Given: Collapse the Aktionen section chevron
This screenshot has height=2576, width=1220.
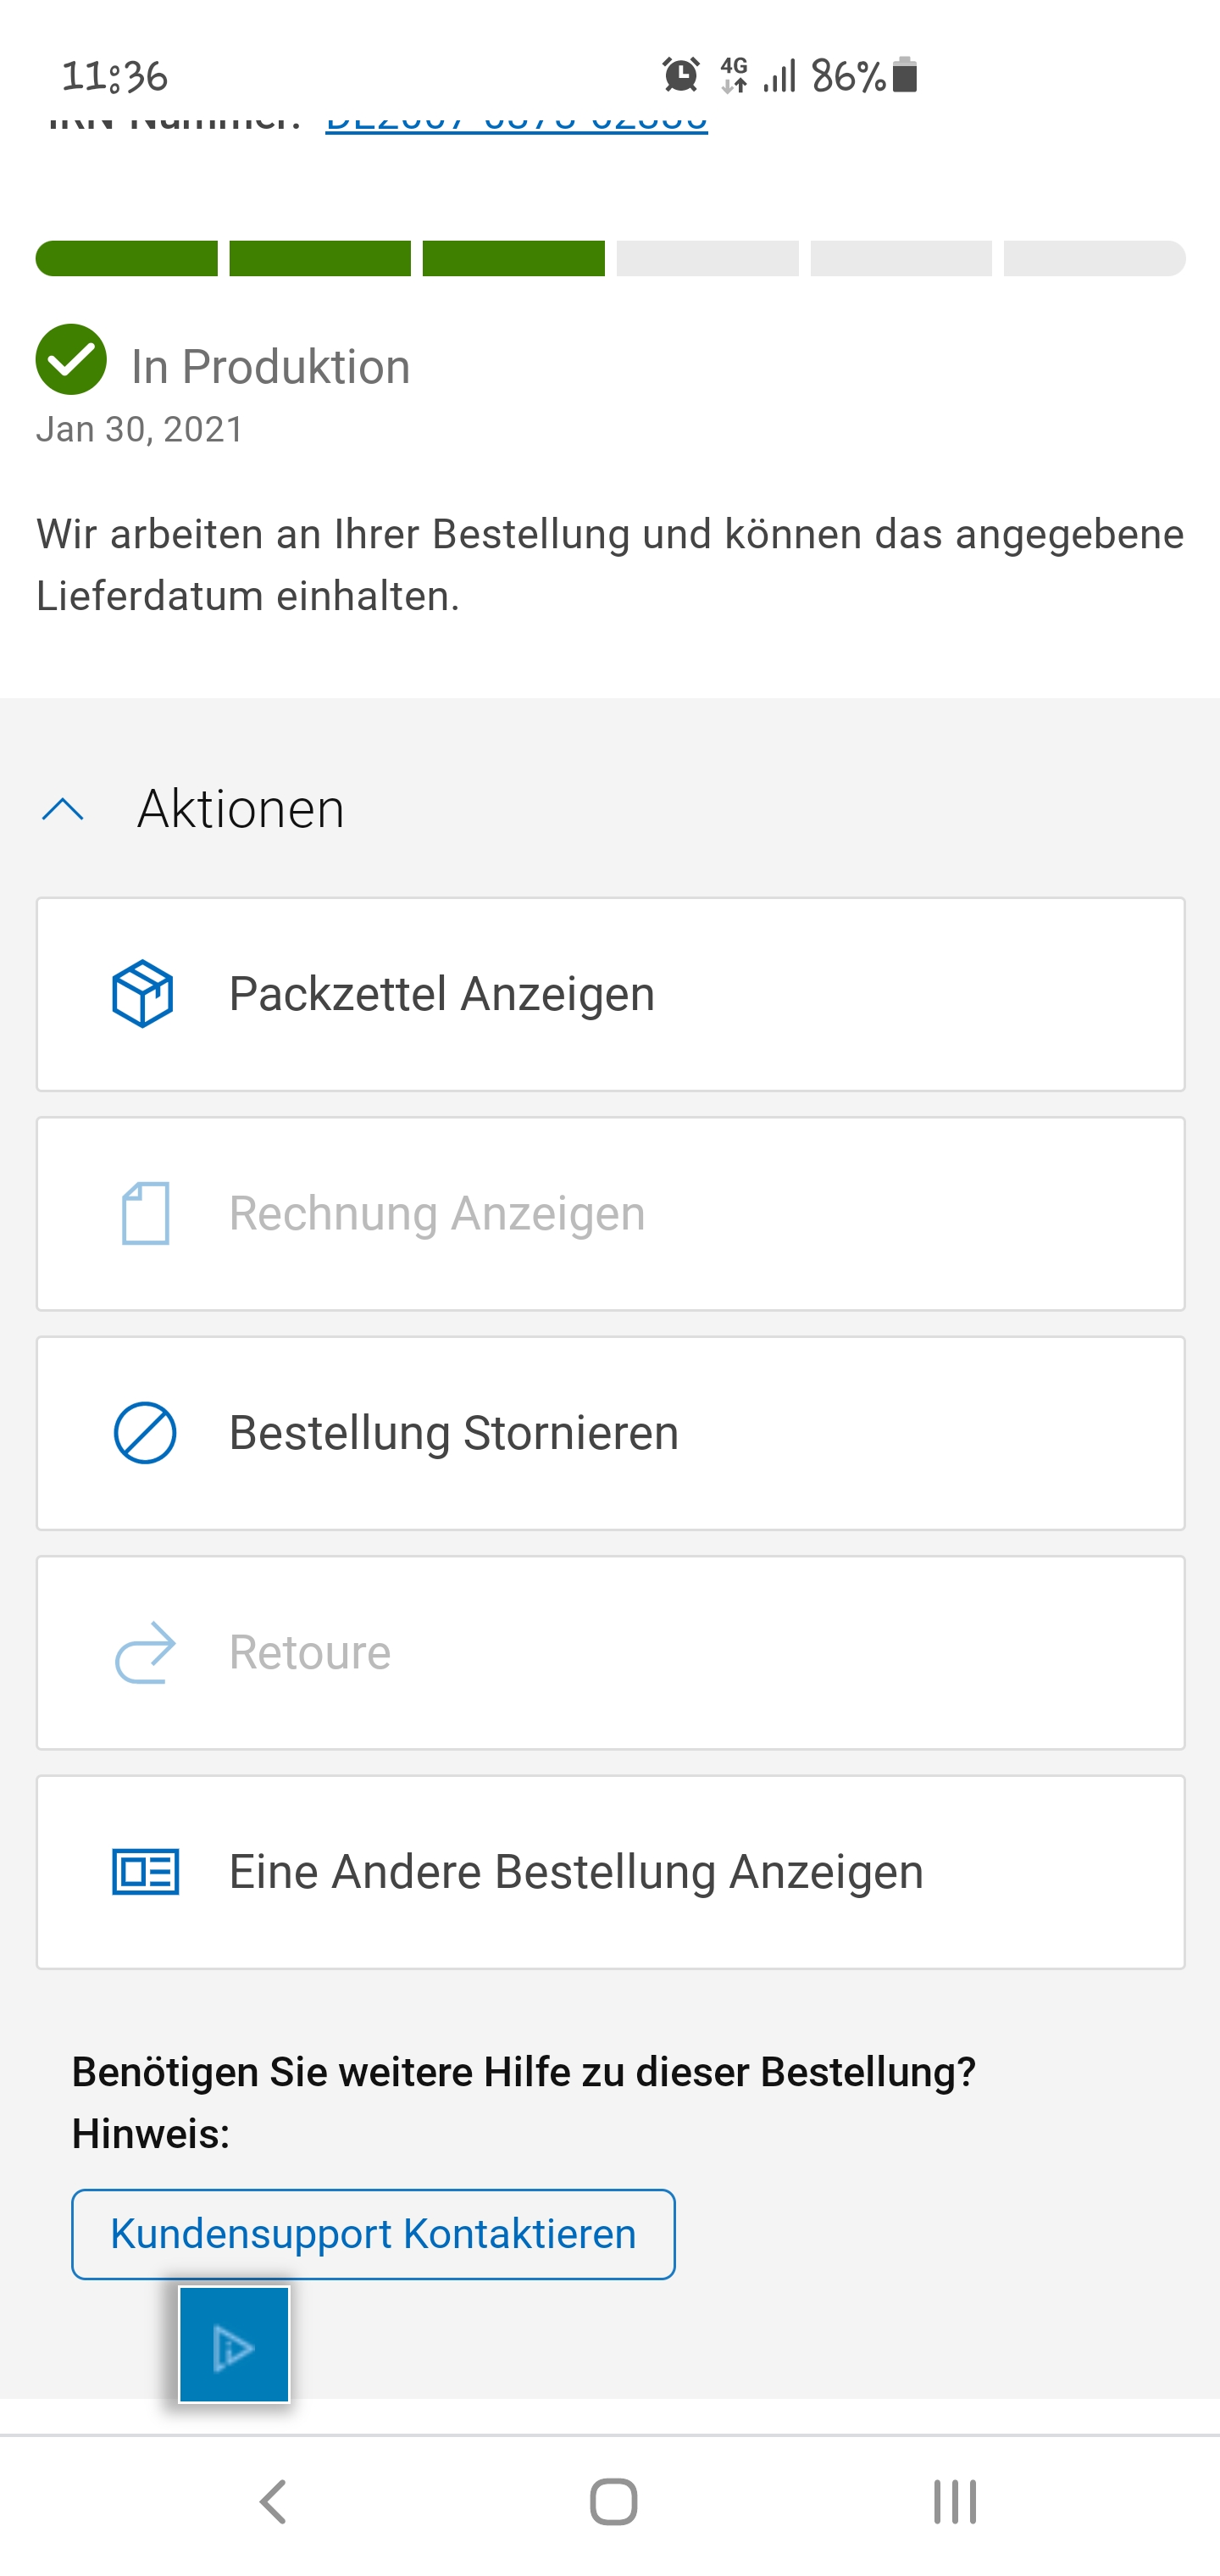Looking at the screenshot, I should [63, 809].
